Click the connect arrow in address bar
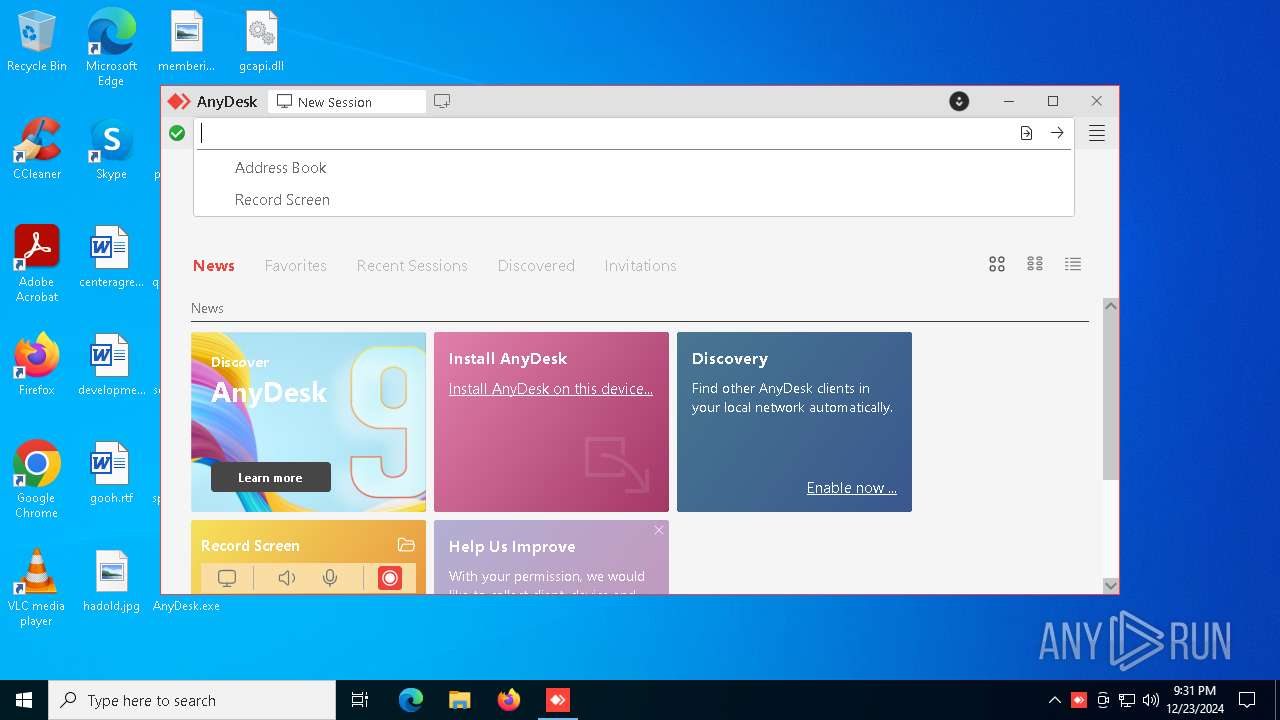Screen dimensions: 1280x720 click(x=1057, y=133)
